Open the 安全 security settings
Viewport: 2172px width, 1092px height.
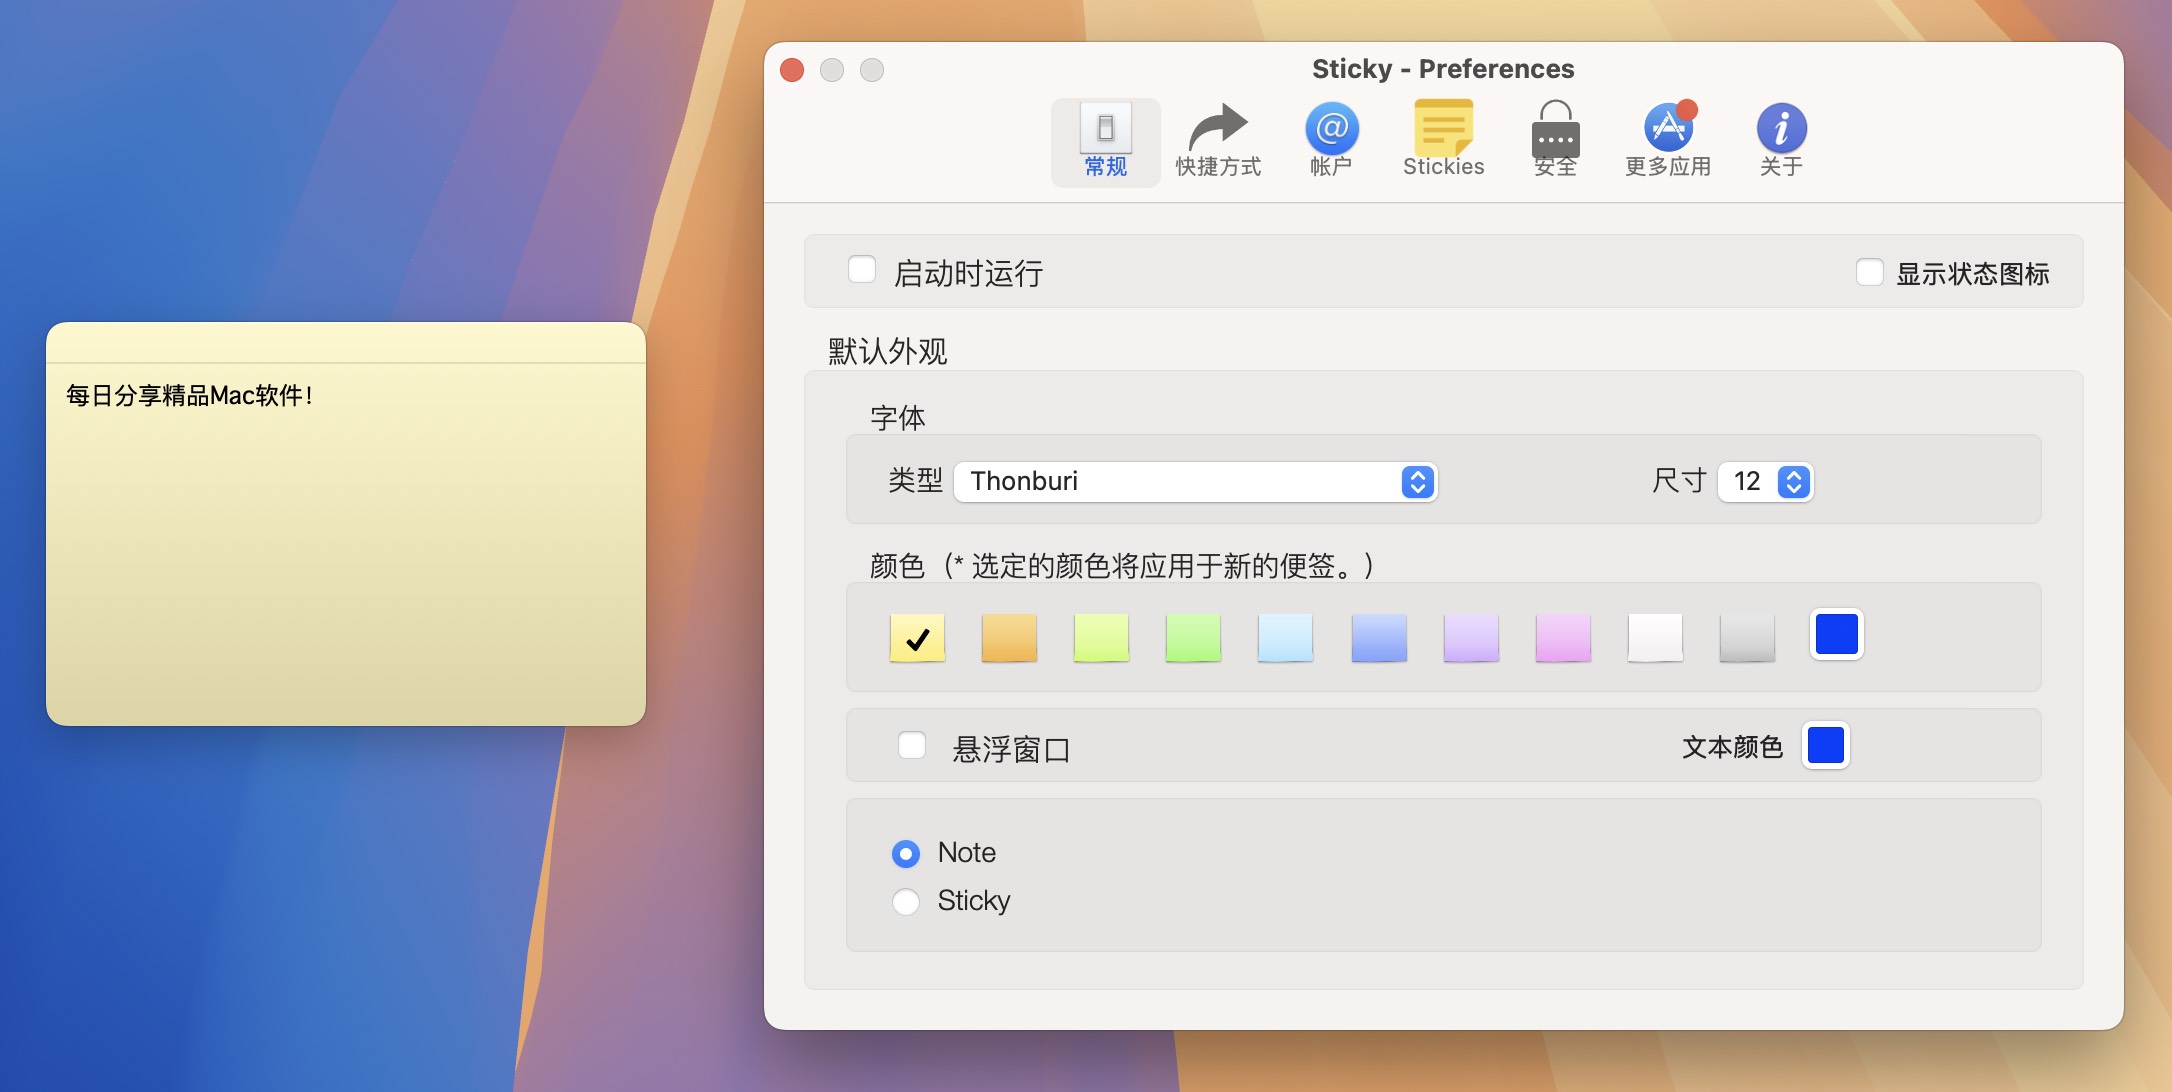pos(1554,140)
